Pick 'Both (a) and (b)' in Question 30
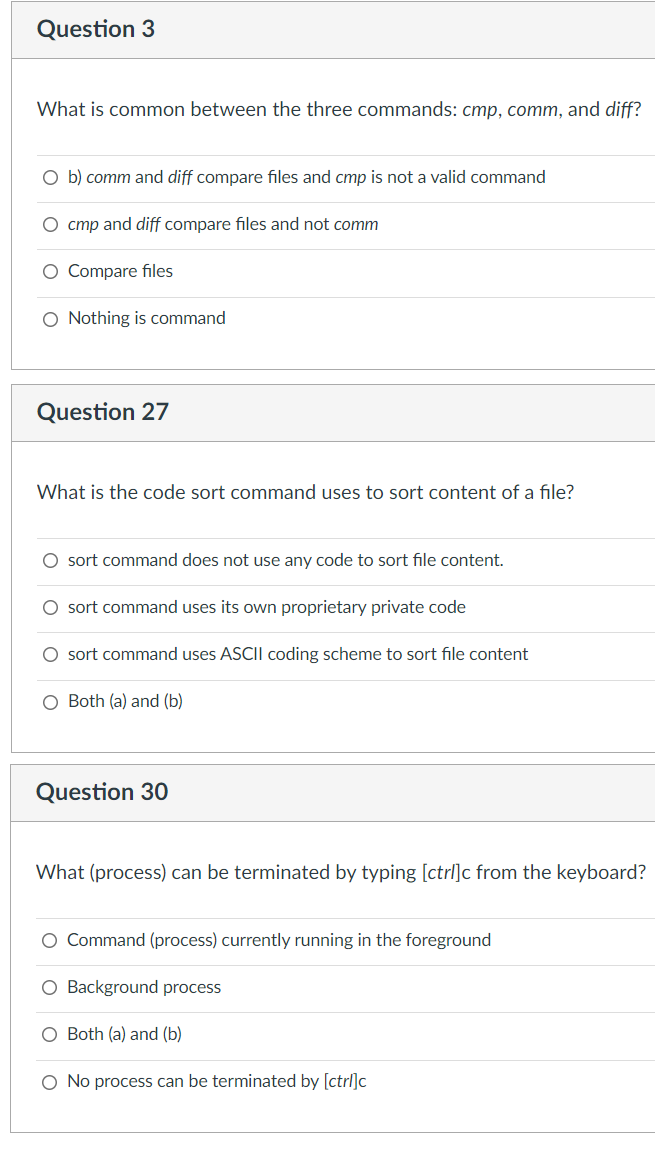This screenshot has height=1149, width=655. coord(49,1035)
